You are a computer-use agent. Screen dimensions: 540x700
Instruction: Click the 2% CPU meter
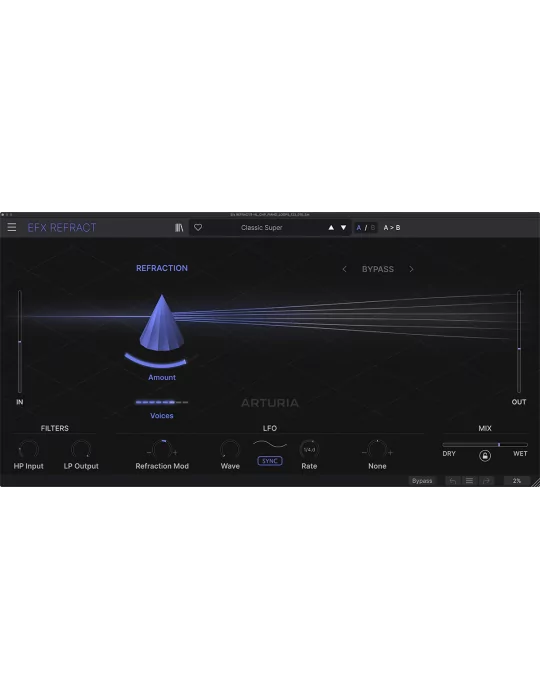click(x=517, y=481)
